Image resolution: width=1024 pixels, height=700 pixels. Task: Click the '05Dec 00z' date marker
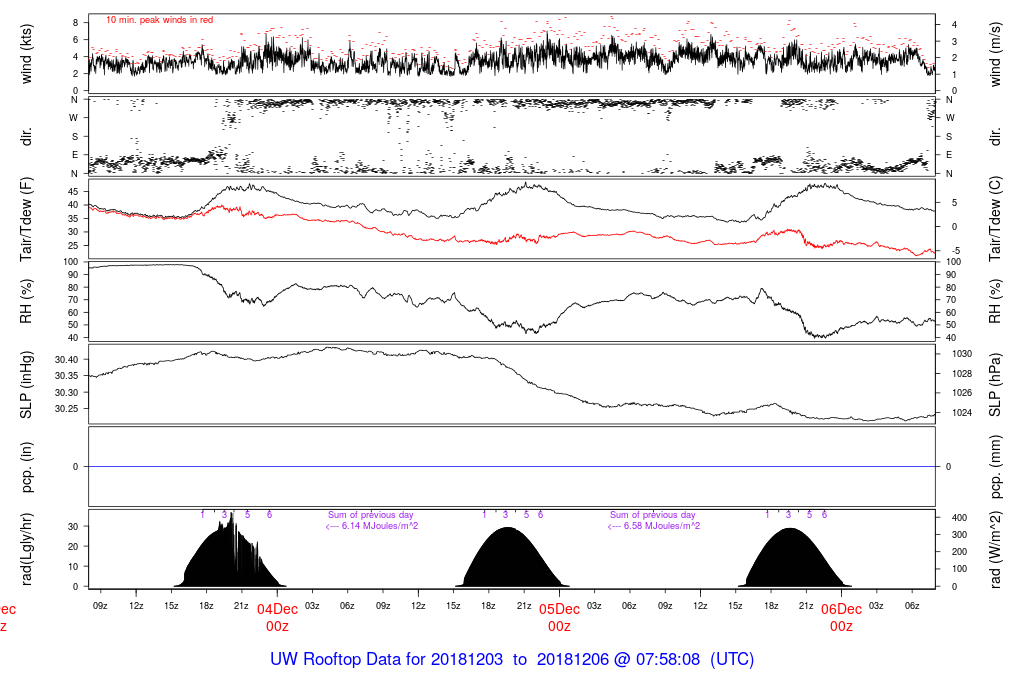point(559,618)
